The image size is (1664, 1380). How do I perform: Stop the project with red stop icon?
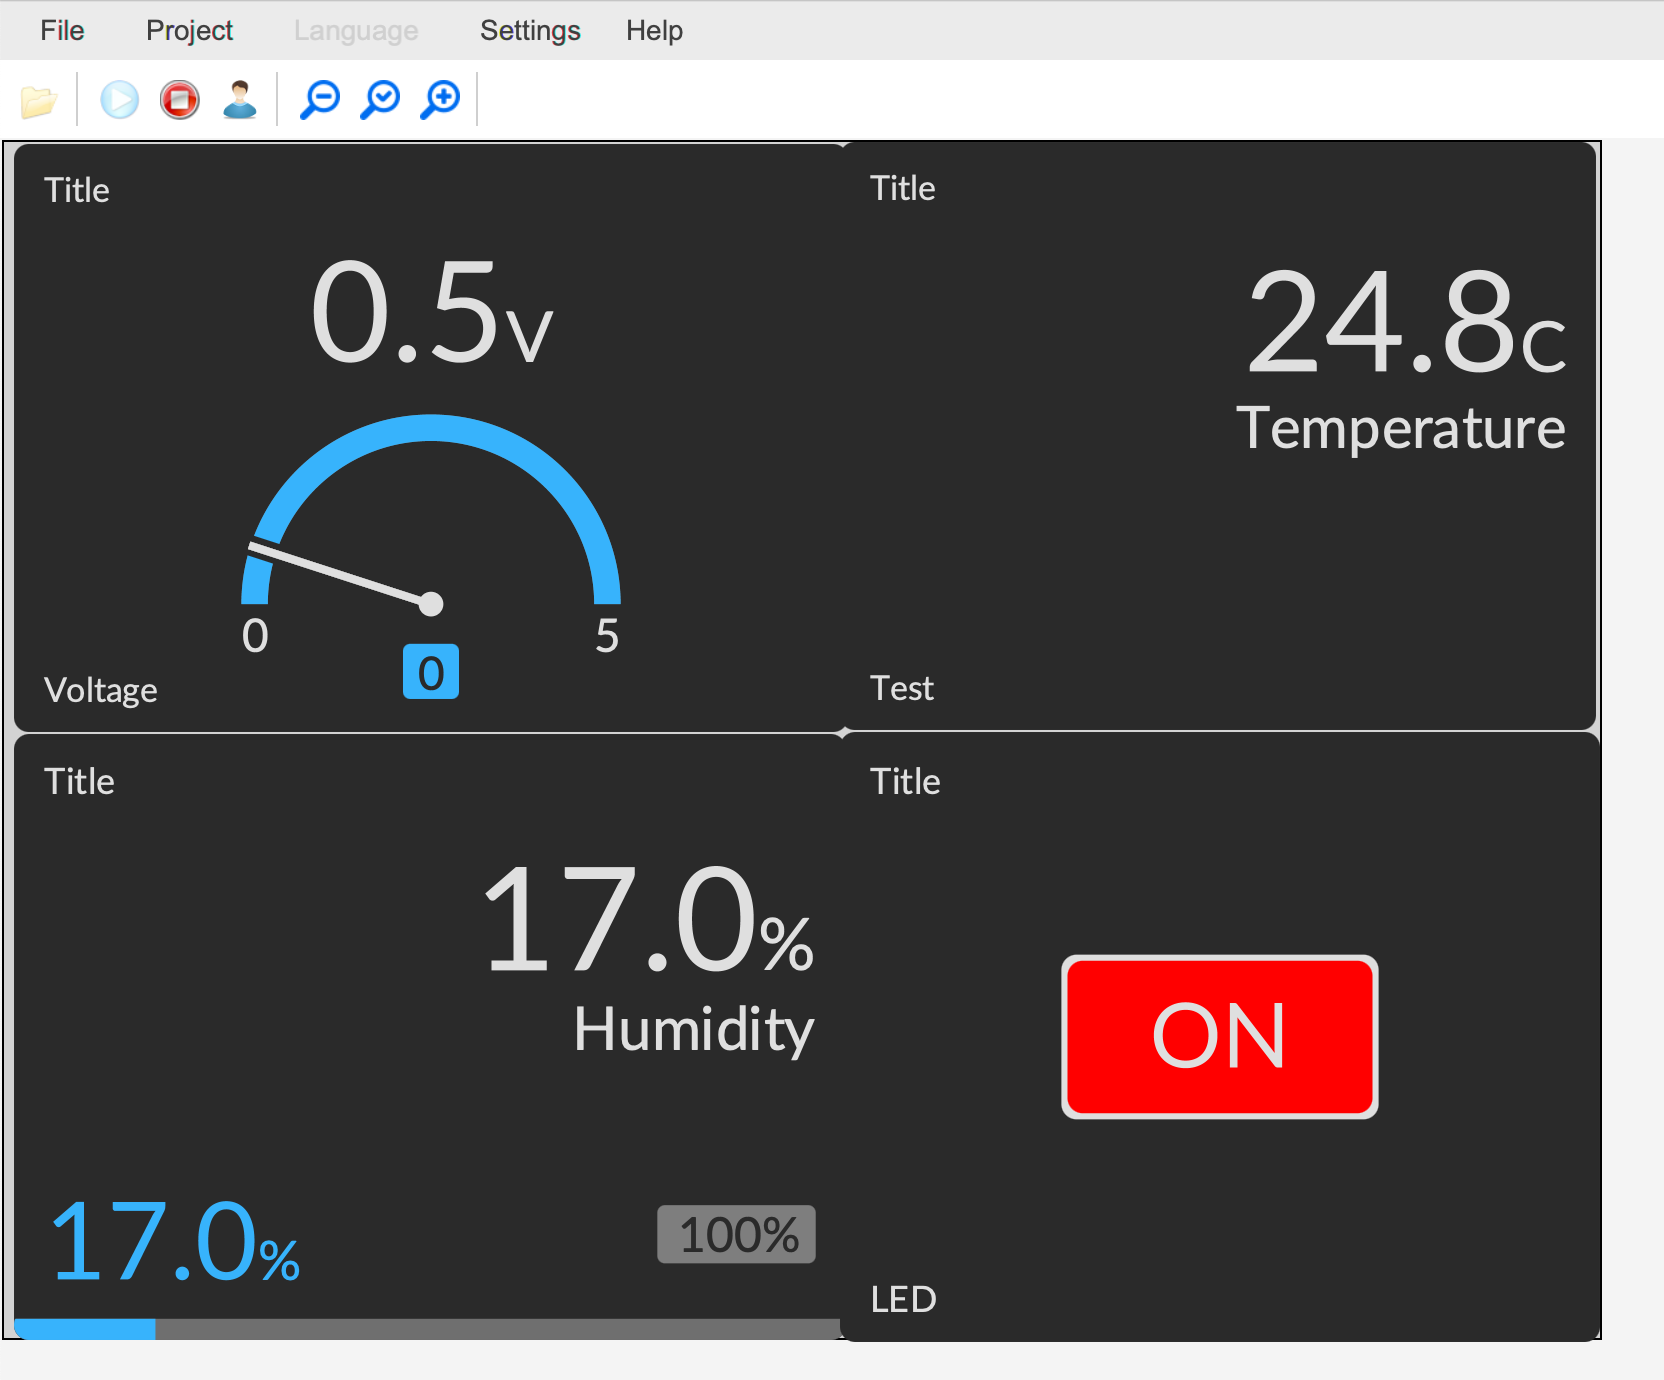180,100
